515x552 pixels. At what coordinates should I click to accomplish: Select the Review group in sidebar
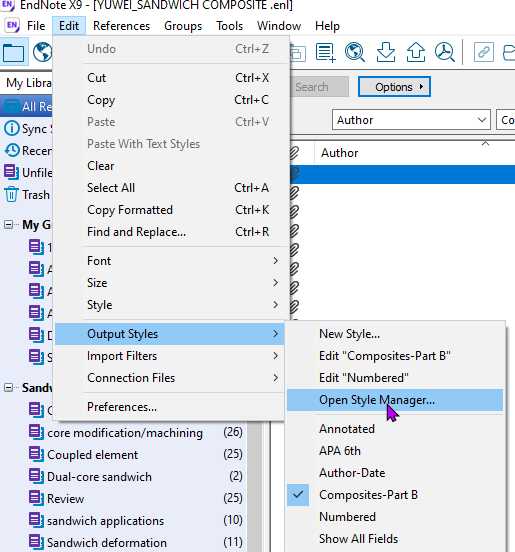point(65,499)
